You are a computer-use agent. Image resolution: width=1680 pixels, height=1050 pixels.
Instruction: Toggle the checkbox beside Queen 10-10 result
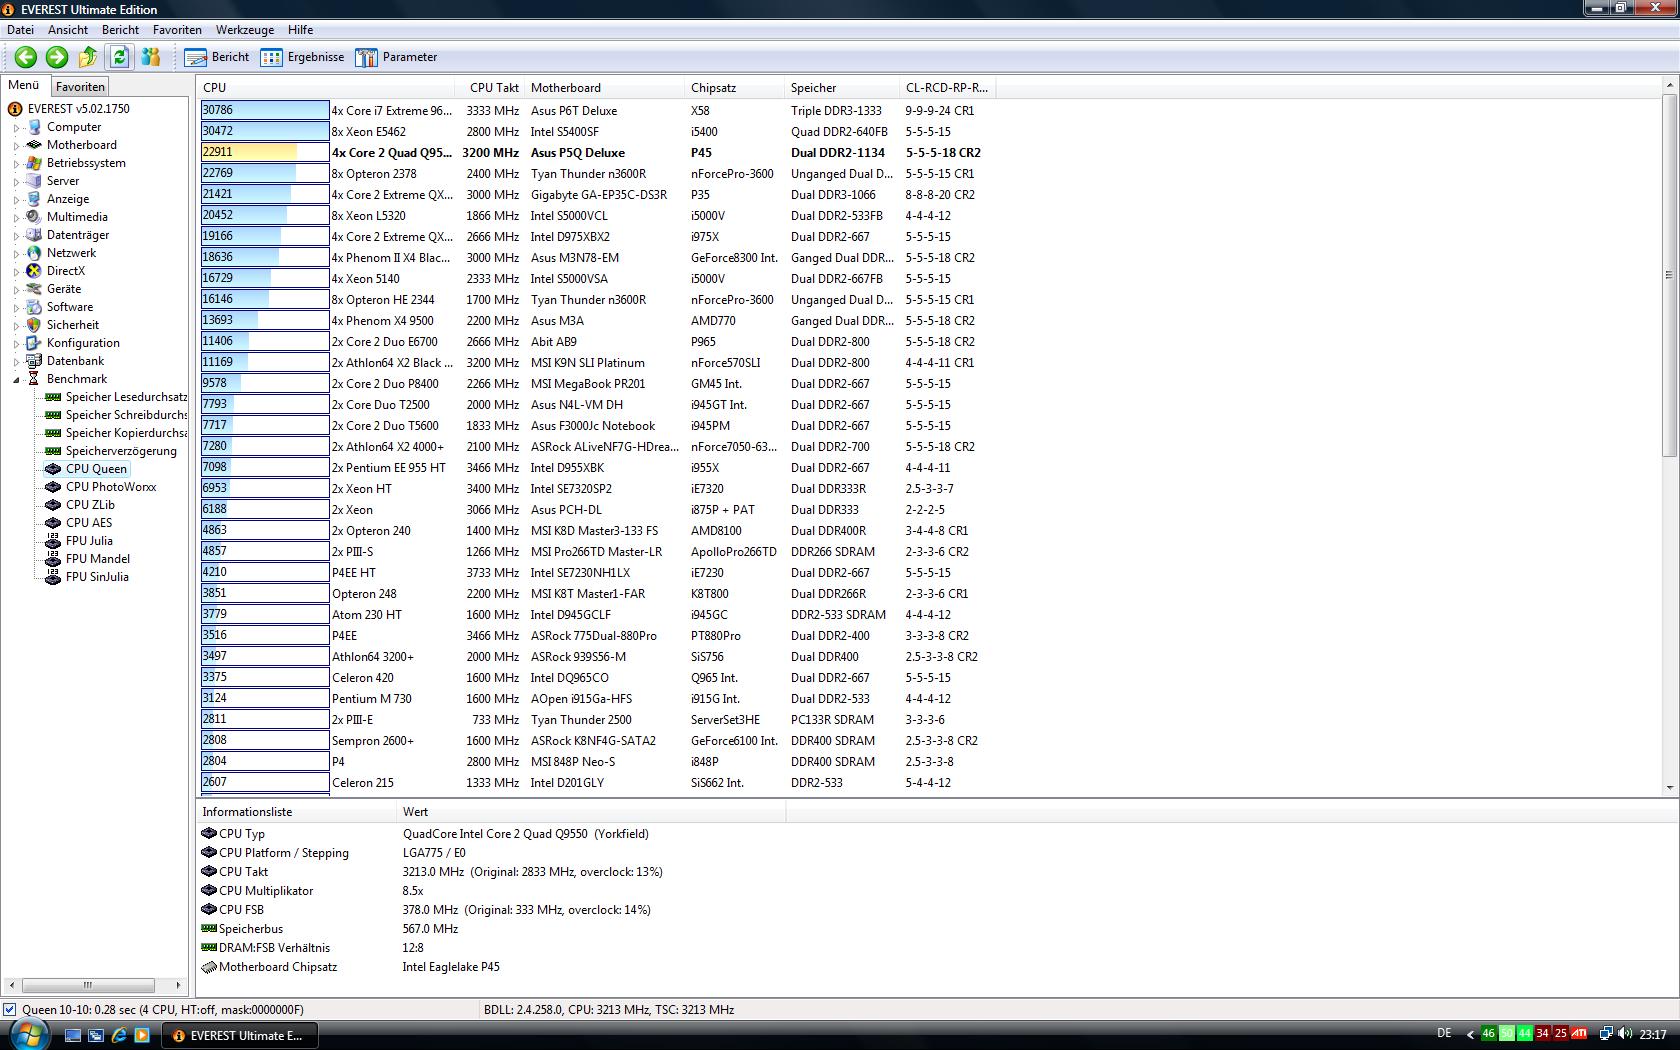click(10, 1010)
